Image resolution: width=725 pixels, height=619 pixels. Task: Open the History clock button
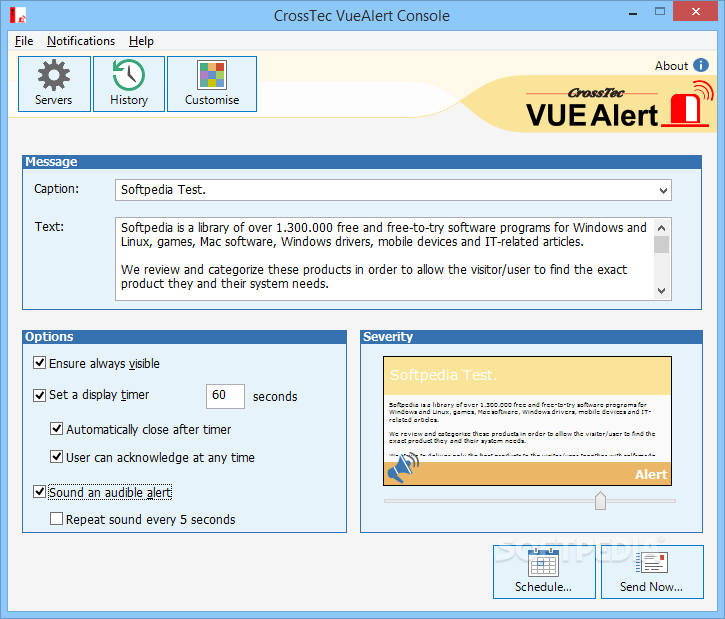point(129,84)
